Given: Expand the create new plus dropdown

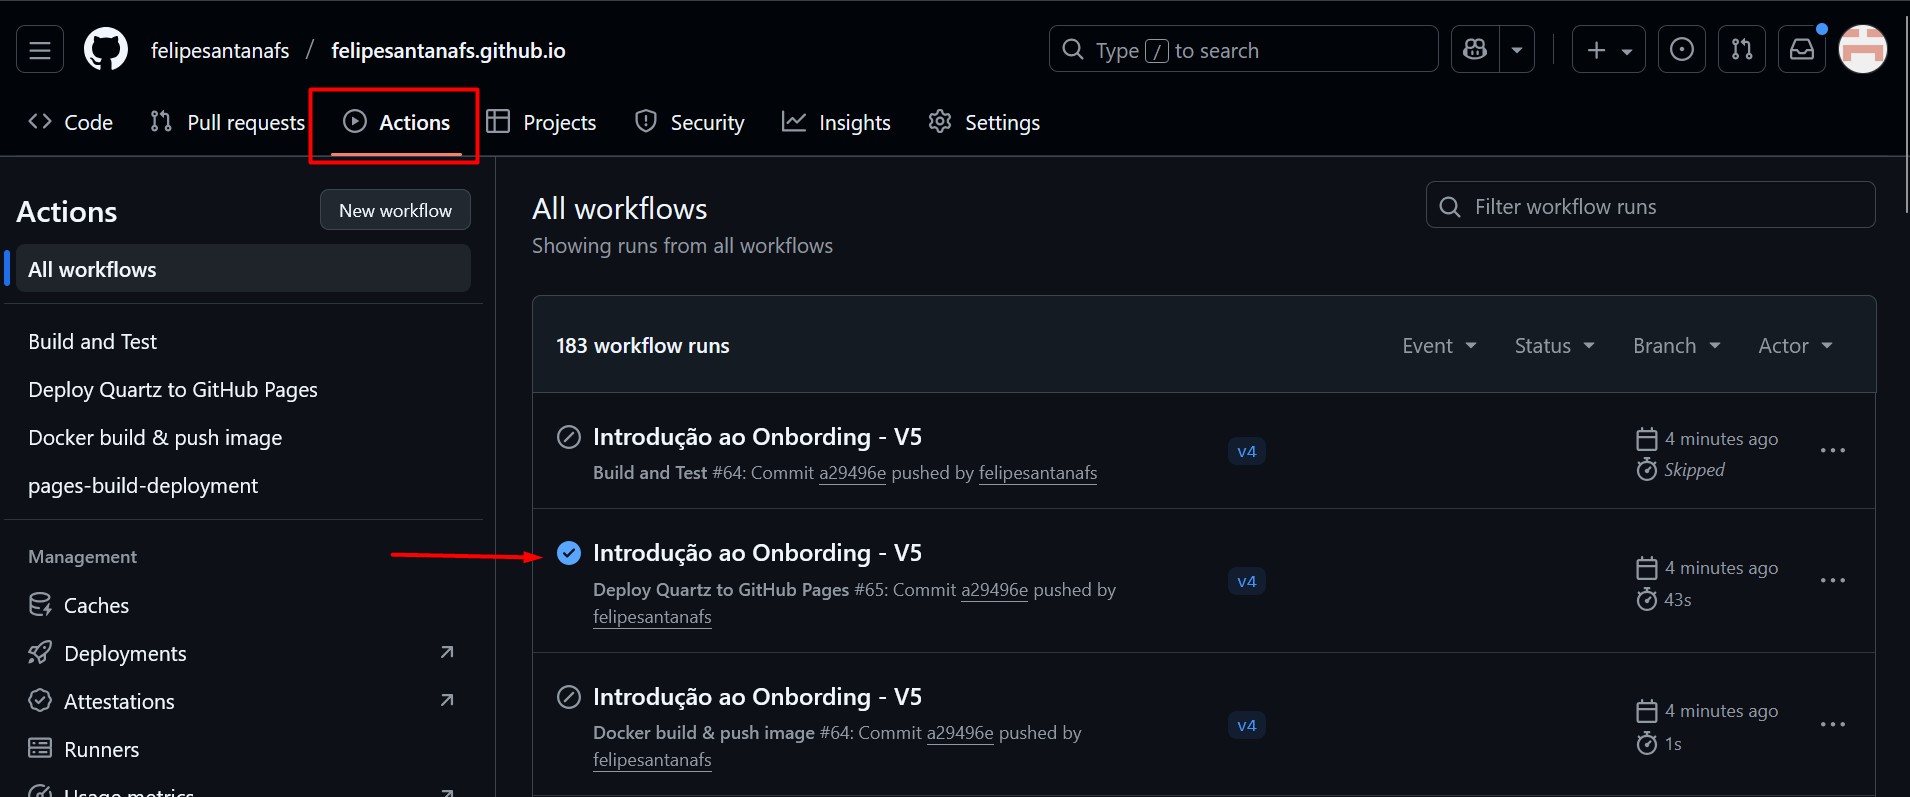Looking at the screenshot, I should (x=1608, y=50).
